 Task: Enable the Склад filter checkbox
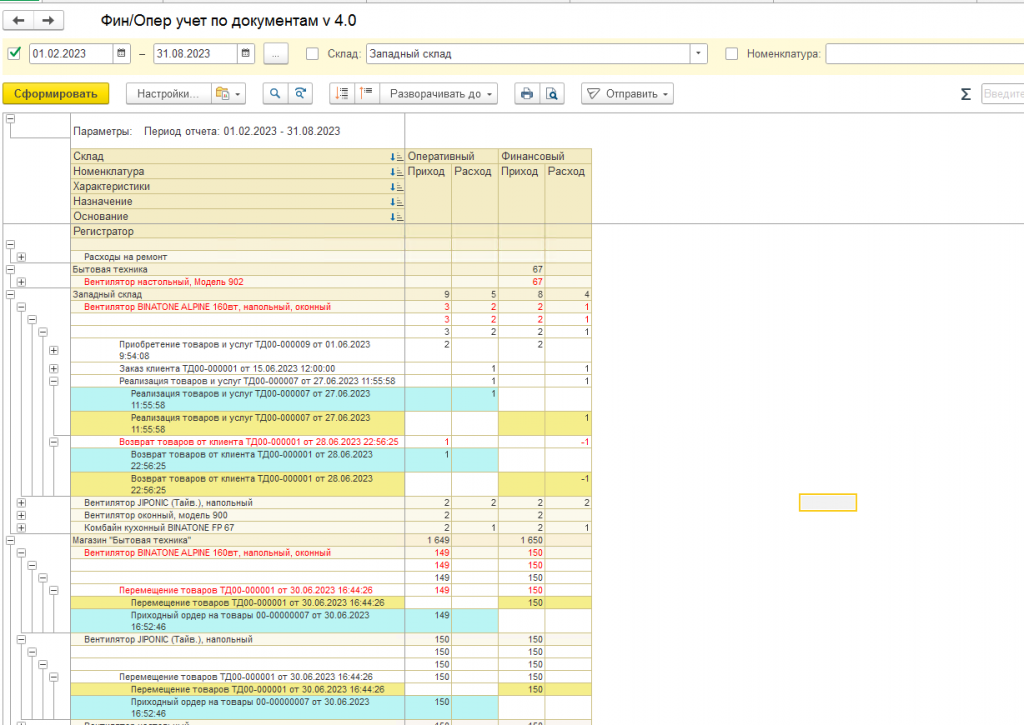tap(312, 54)
